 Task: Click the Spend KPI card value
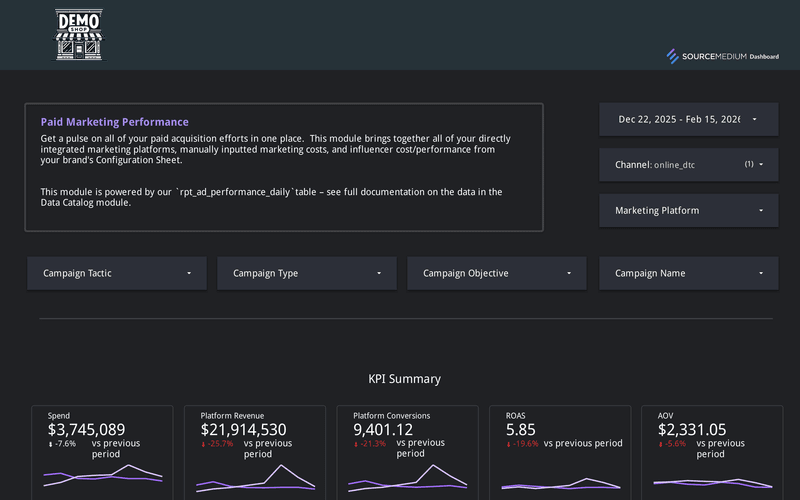[x=87, y=430]
